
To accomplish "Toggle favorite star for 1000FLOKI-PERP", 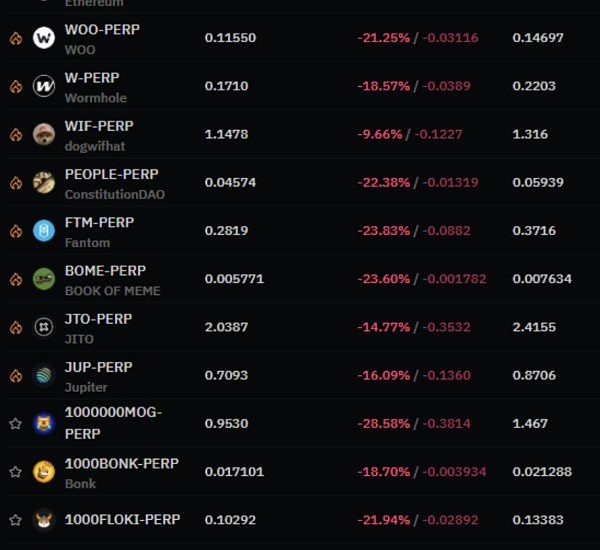I will [15, 520].
